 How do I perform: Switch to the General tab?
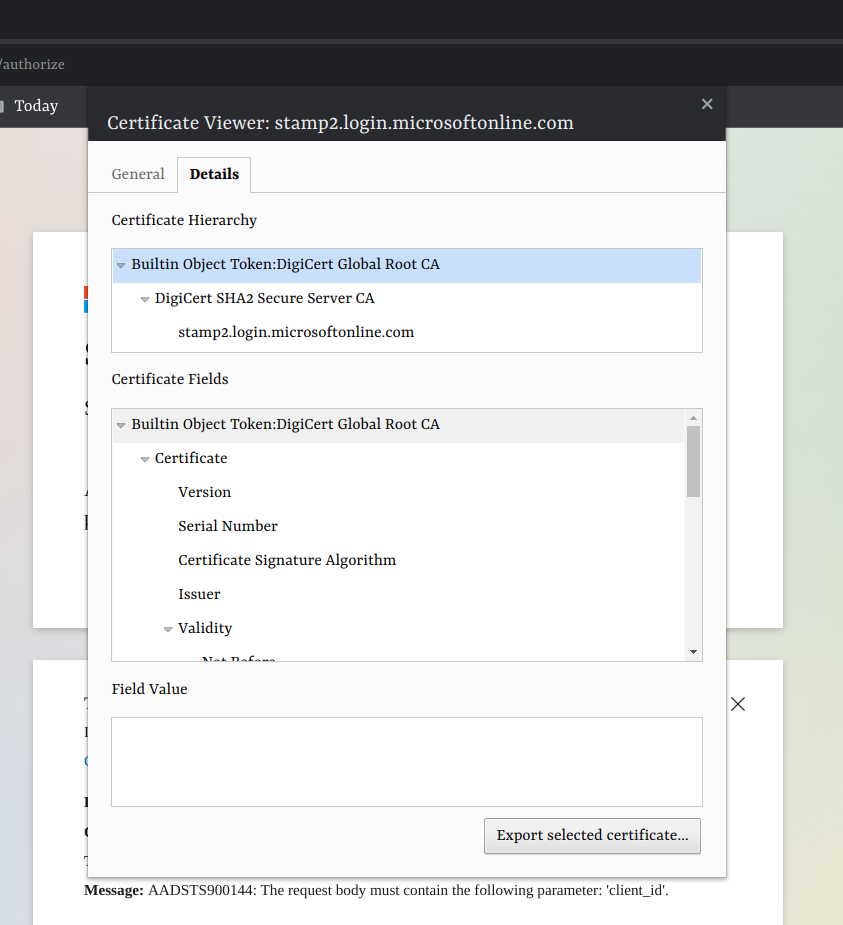coord(138,174)
